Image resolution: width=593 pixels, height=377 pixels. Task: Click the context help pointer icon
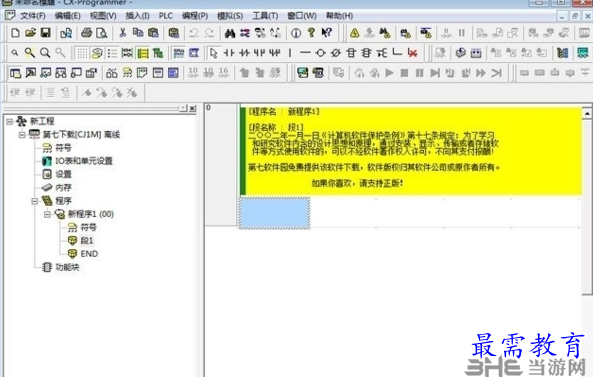(x=327, y=33)
